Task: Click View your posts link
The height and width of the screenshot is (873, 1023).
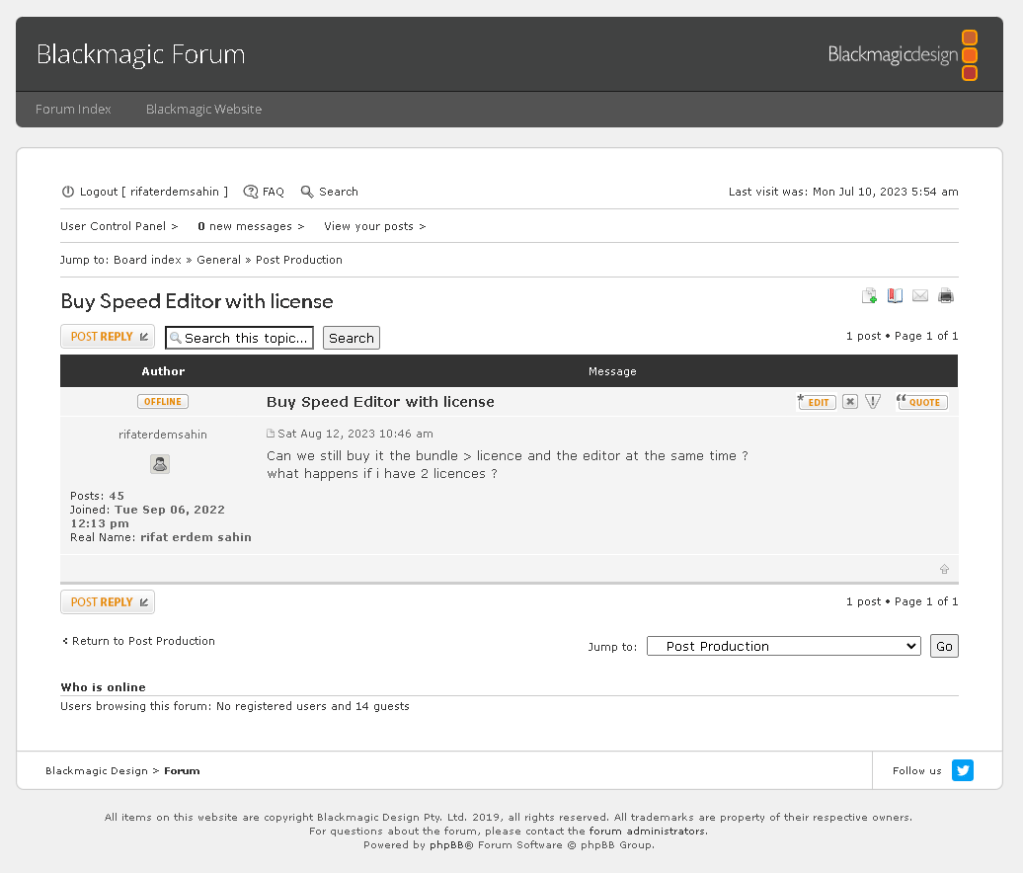Action: coord(374,226)
